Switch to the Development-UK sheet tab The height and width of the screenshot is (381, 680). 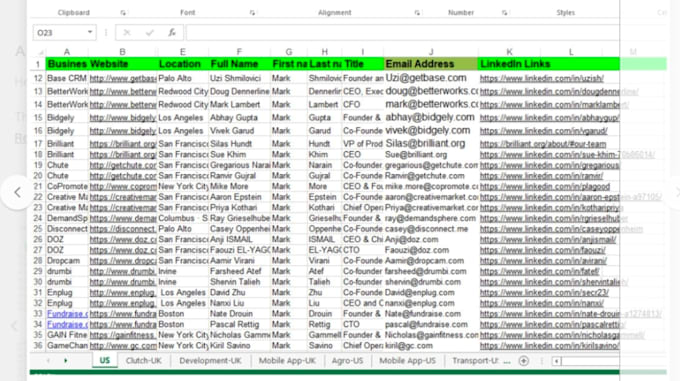coord(210,361)
